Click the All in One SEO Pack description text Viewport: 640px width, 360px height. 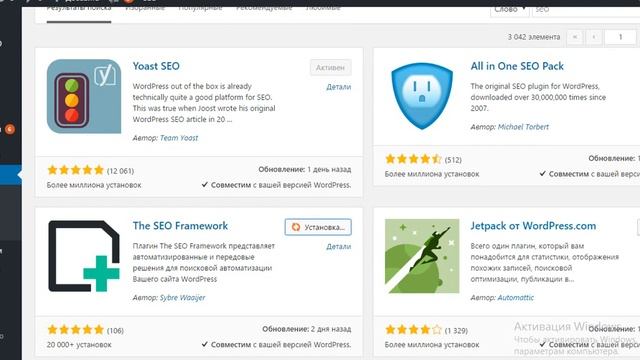[538, 97]
